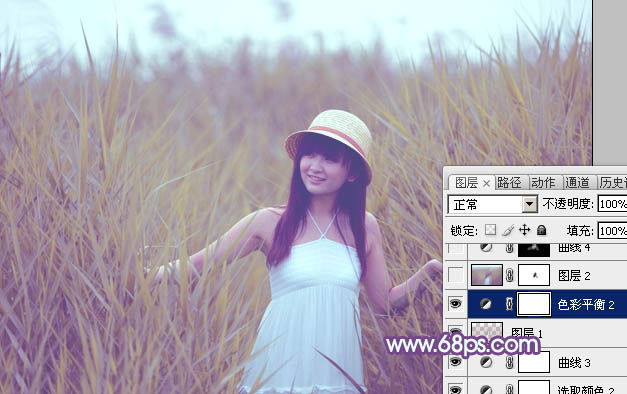The height and width of the screenshot is (394, 627).
Task: Select layer named 选取颜色 2
Action: click(586, 390)
